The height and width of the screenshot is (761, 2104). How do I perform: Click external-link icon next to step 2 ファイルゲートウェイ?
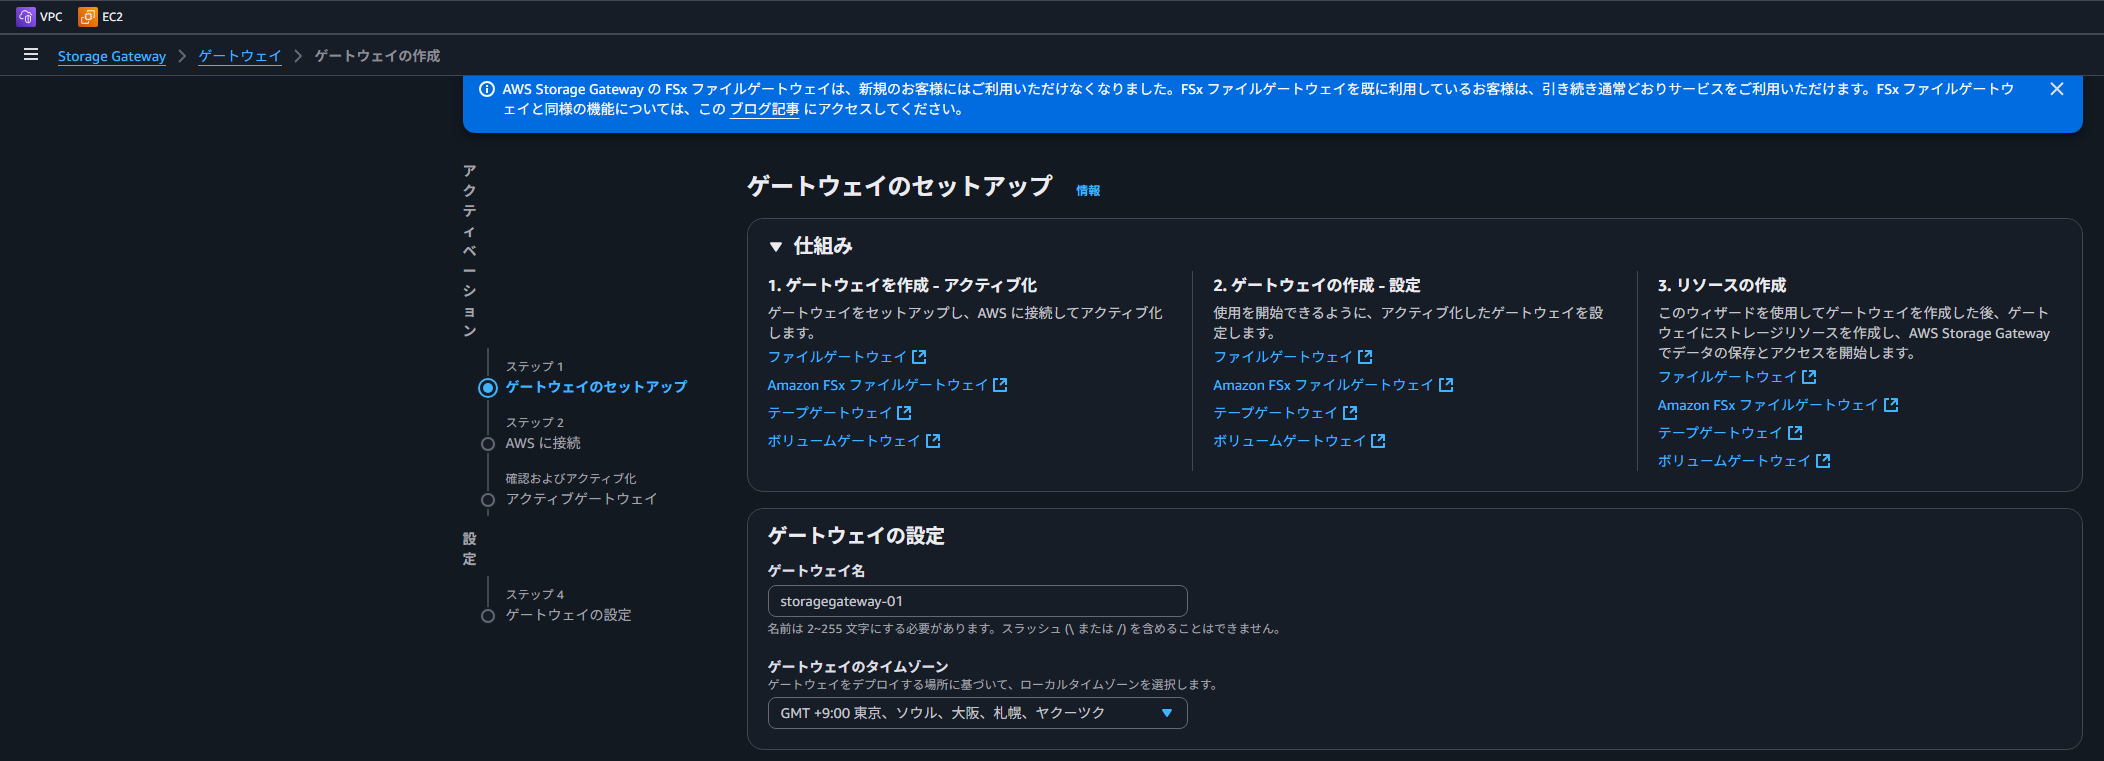pos(1366,357)
